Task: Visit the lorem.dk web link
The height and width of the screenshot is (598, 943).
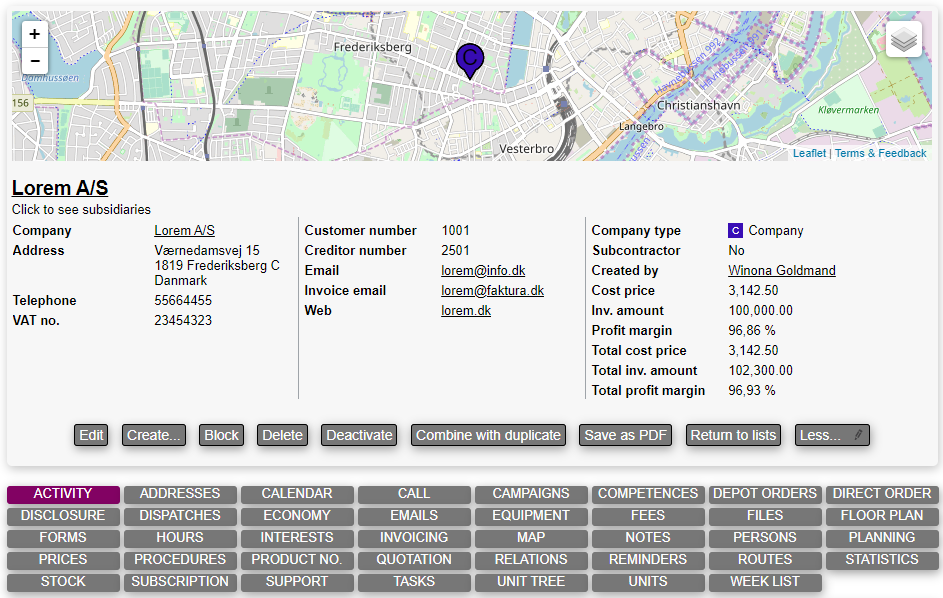Action: (x=466, y=311)
